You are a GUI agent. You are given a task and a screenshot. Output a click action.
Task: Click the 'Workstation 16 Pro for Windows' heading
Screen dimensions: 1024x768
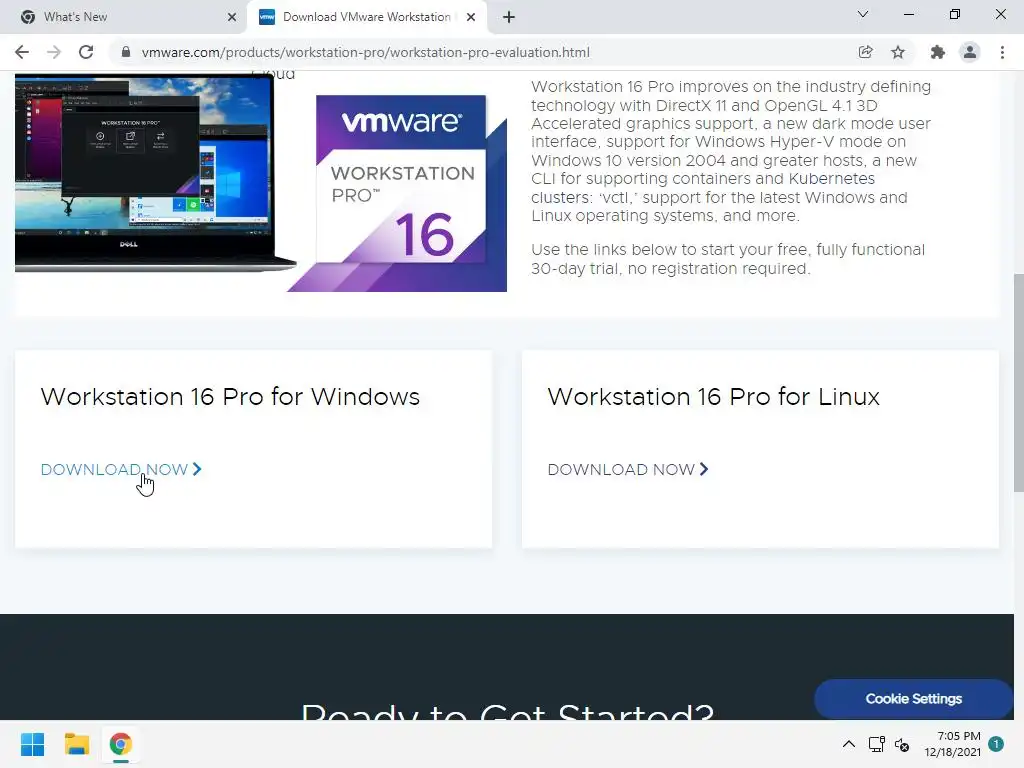[230, 396]
